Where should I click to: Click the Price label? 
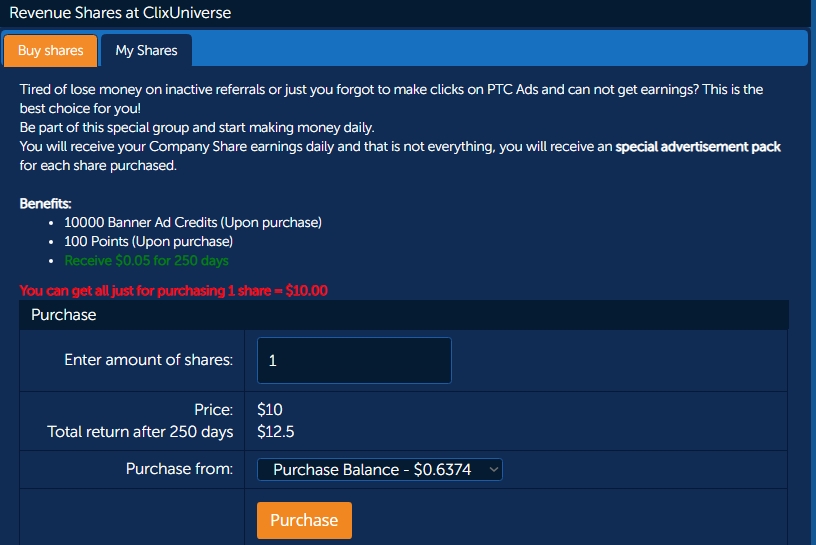click(213, 409)
